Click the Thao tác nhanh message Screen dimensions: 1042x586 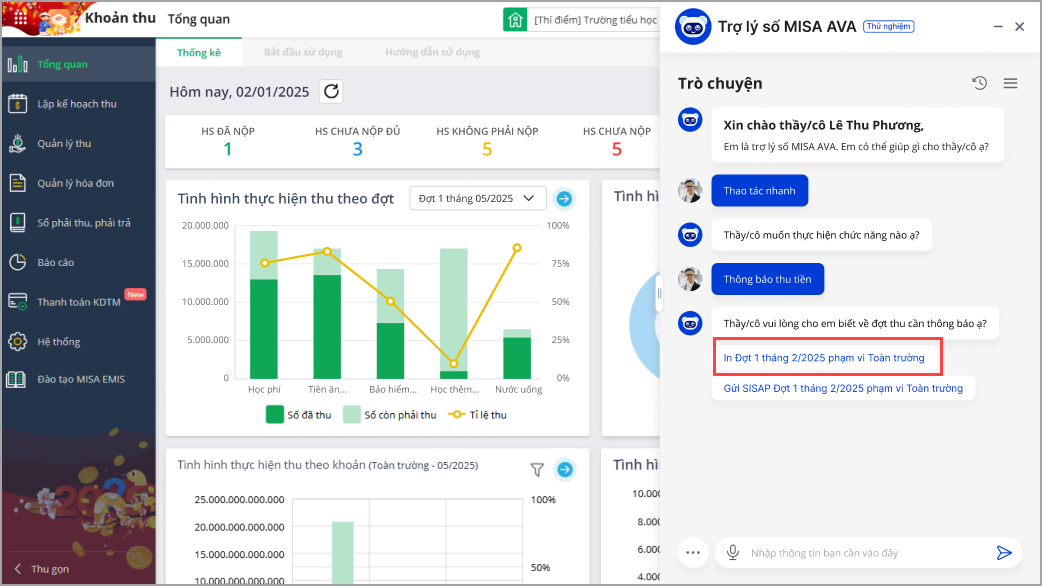tap(760, 191)
